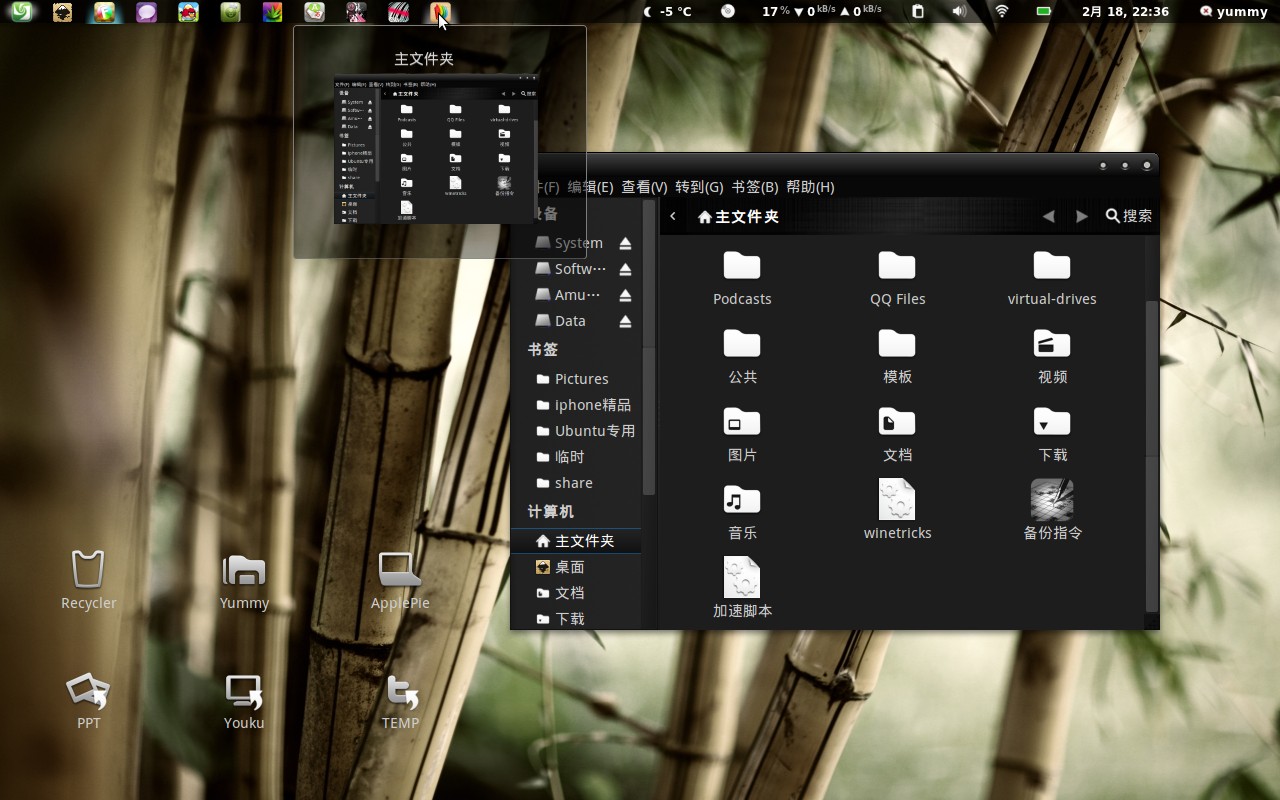
Task: Select the 视频 folder in file view
Action: coord(1052,355)
